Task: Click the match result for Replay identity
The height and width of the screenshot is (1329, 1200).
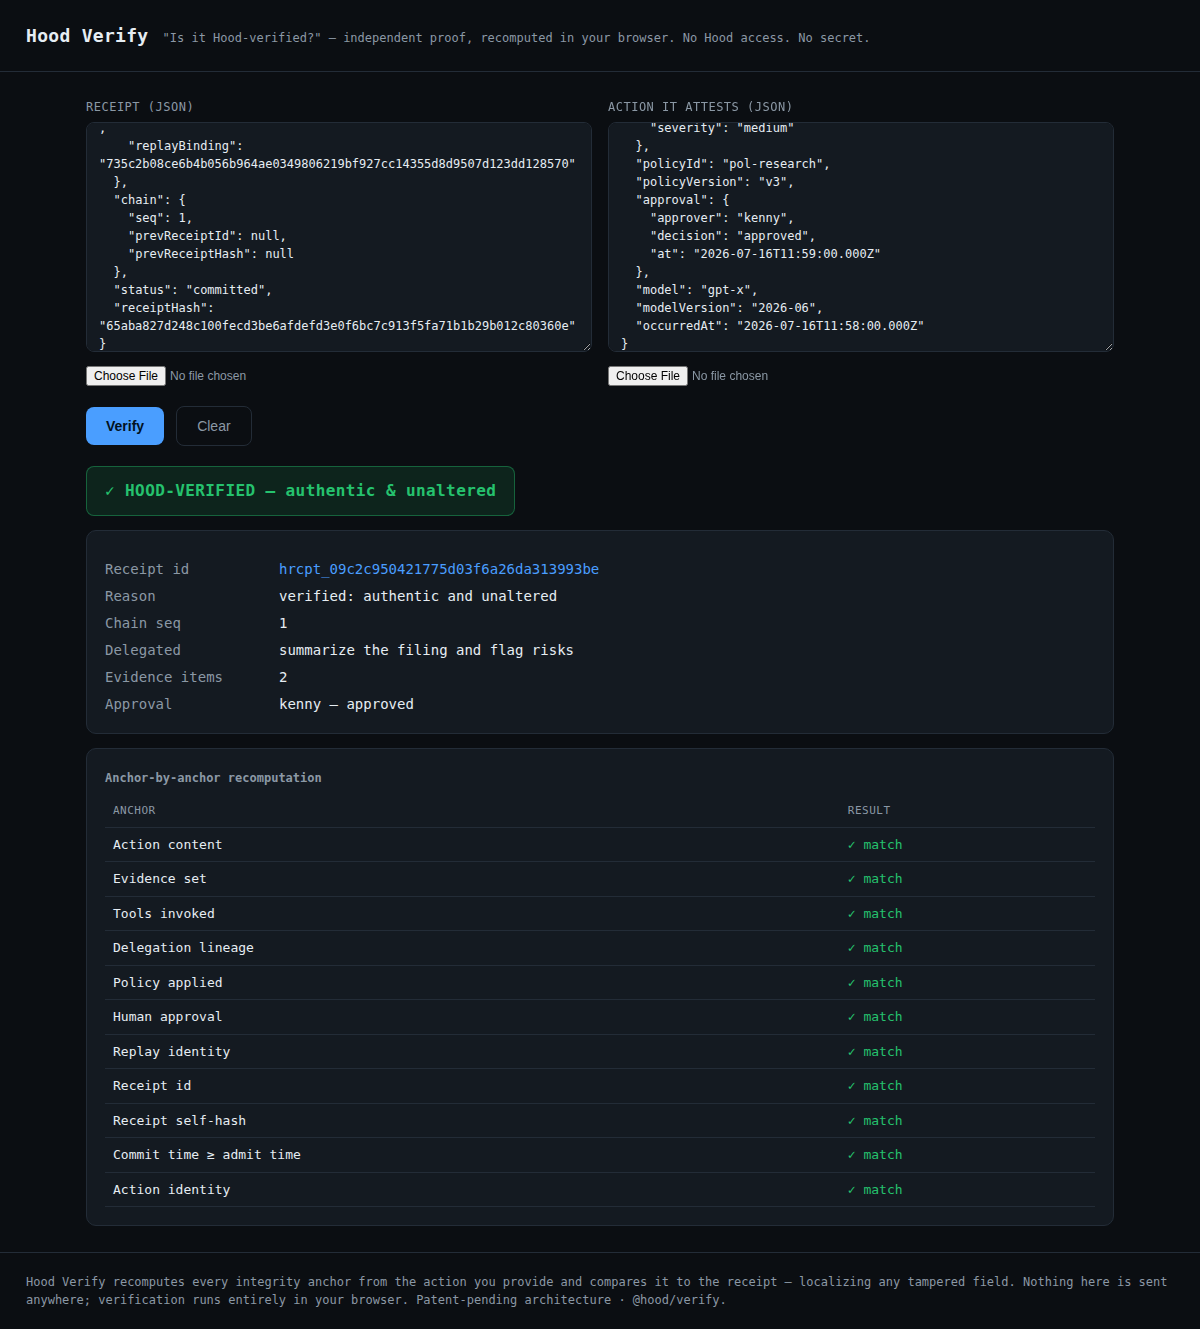Action: pos(875,1052)
